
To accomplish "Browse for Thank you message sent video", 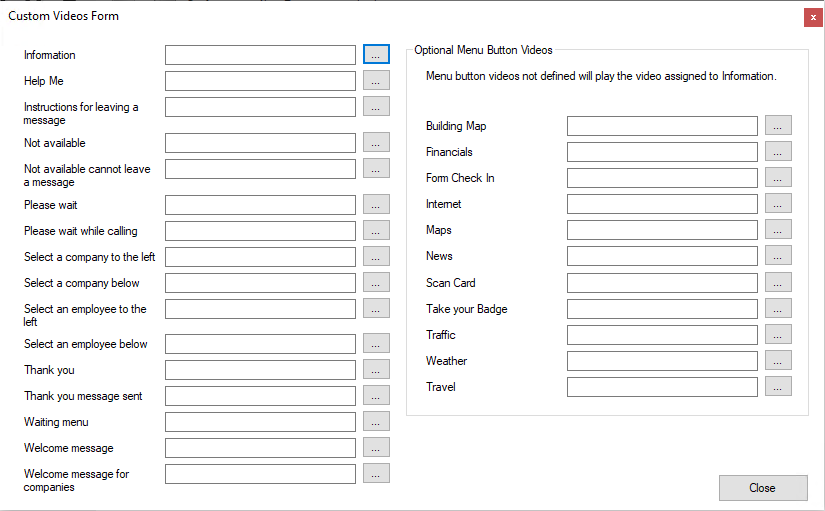I will (x=376, y=396).
